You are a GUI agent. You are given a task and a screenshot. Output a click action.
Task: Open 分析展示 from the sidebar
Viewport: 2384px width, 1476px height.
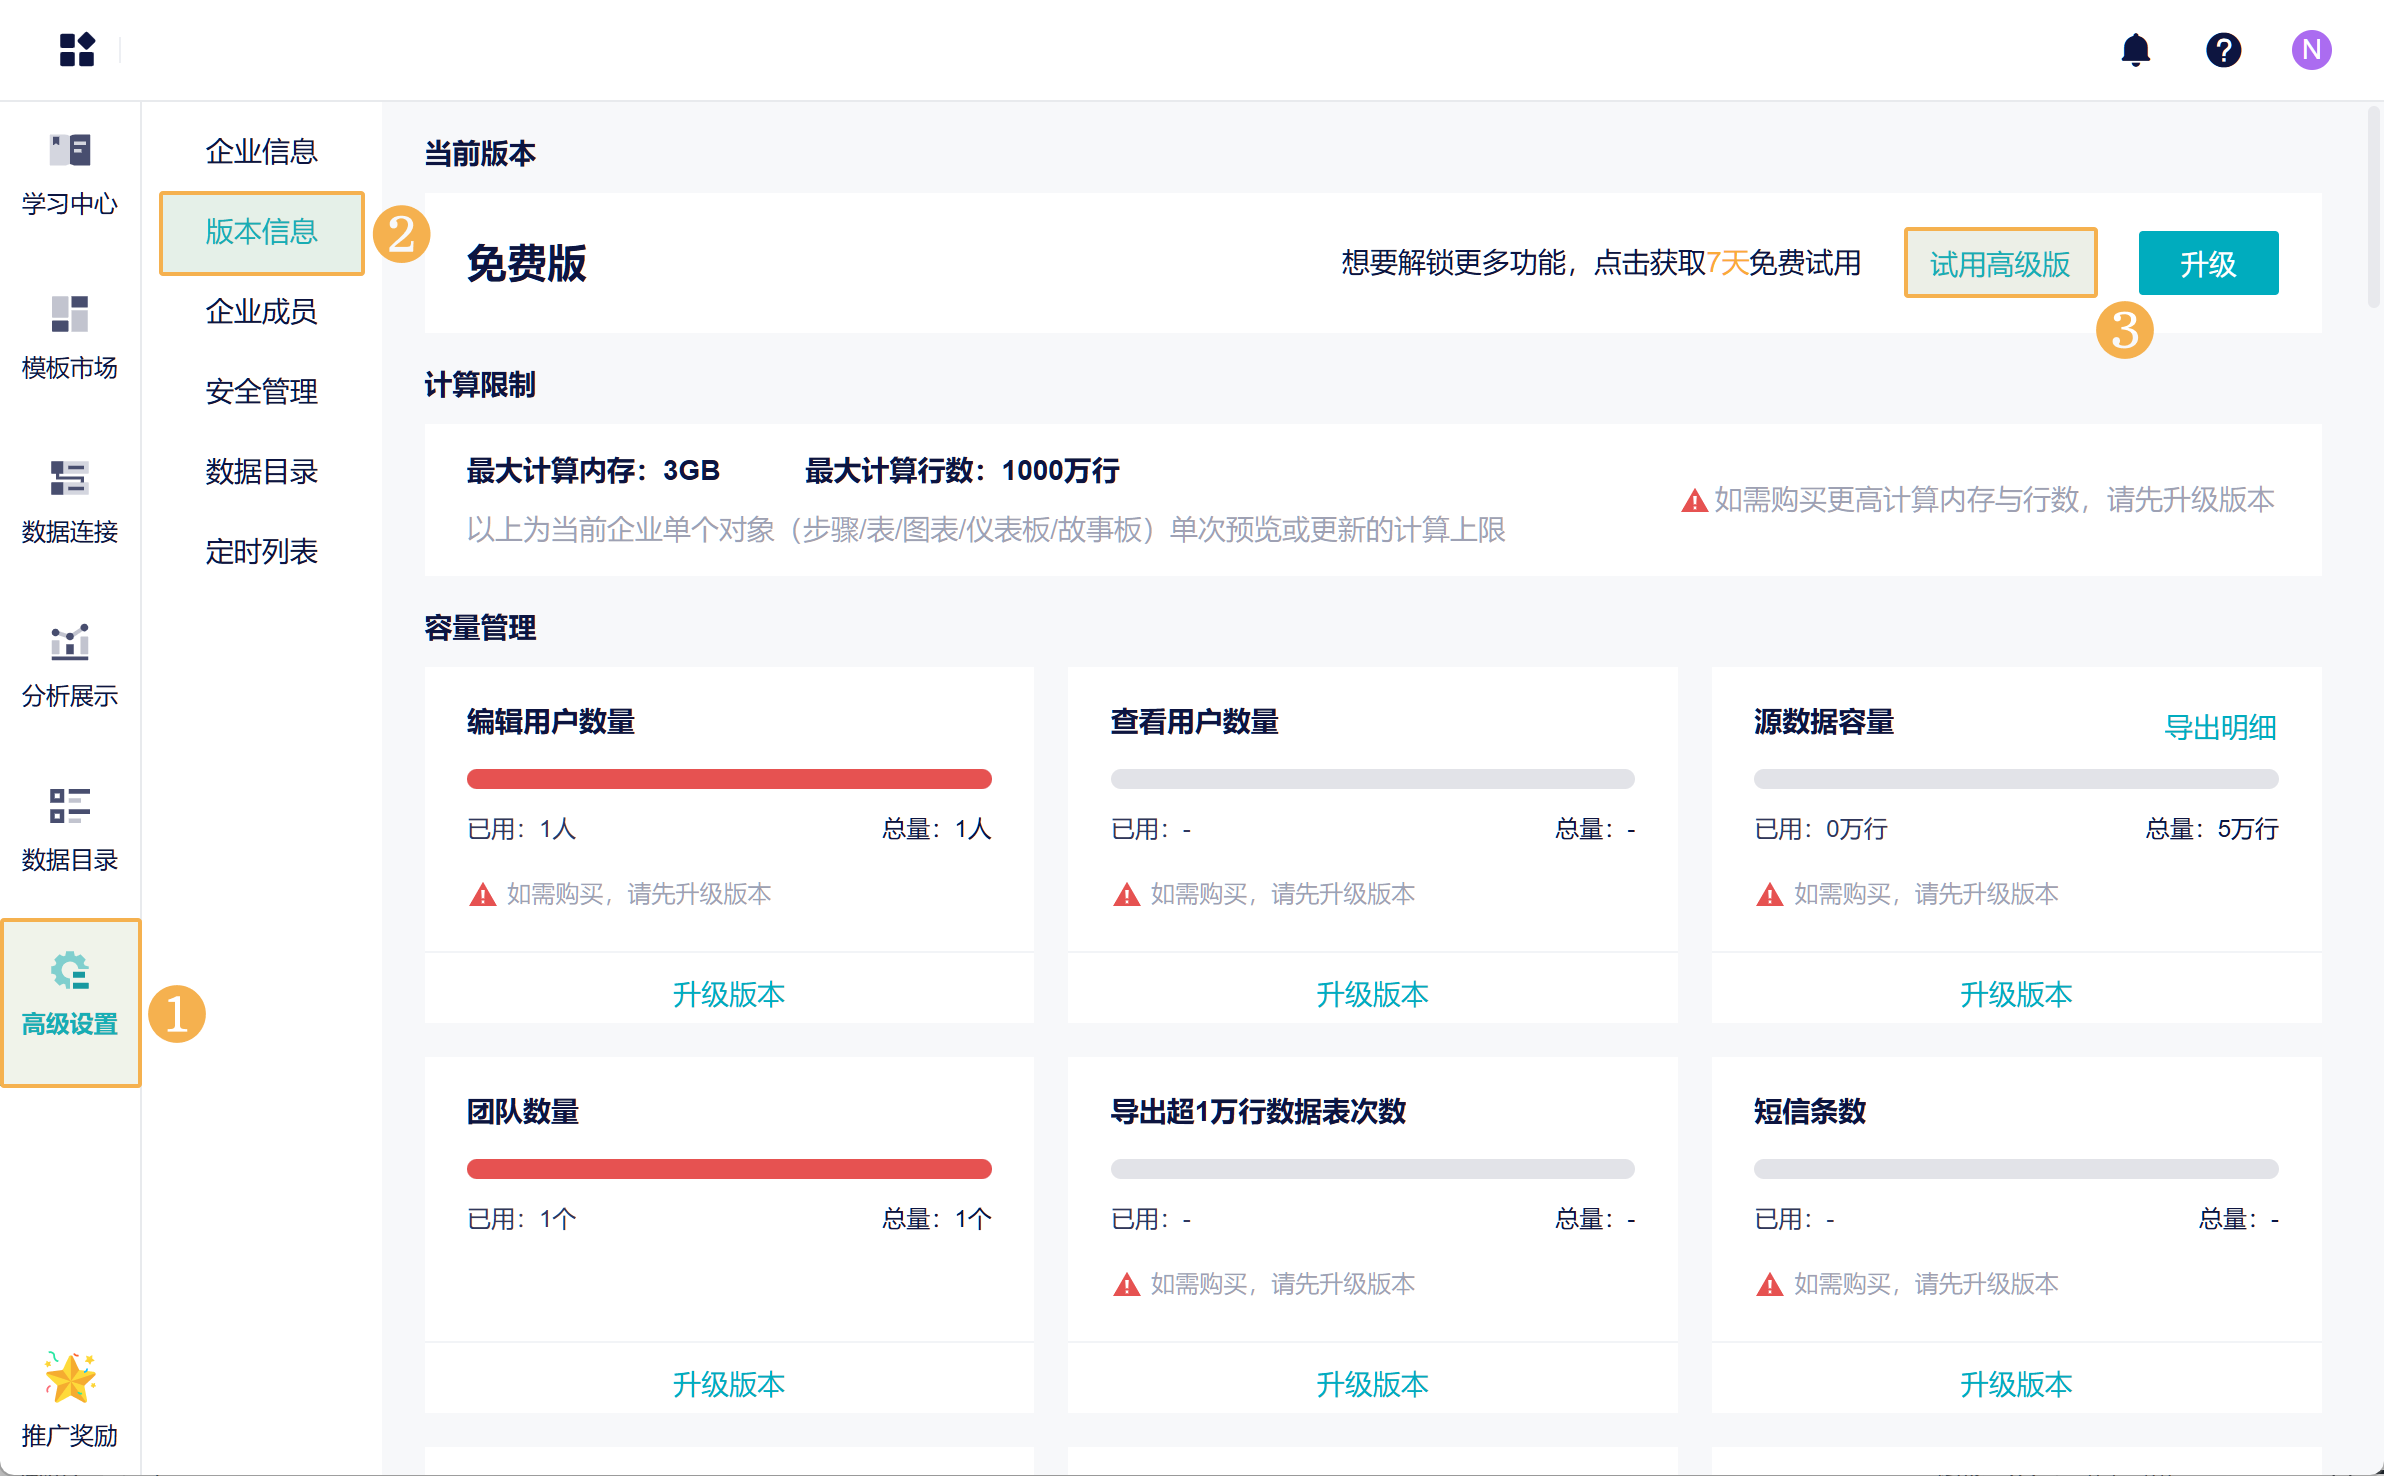coord(70,644)
